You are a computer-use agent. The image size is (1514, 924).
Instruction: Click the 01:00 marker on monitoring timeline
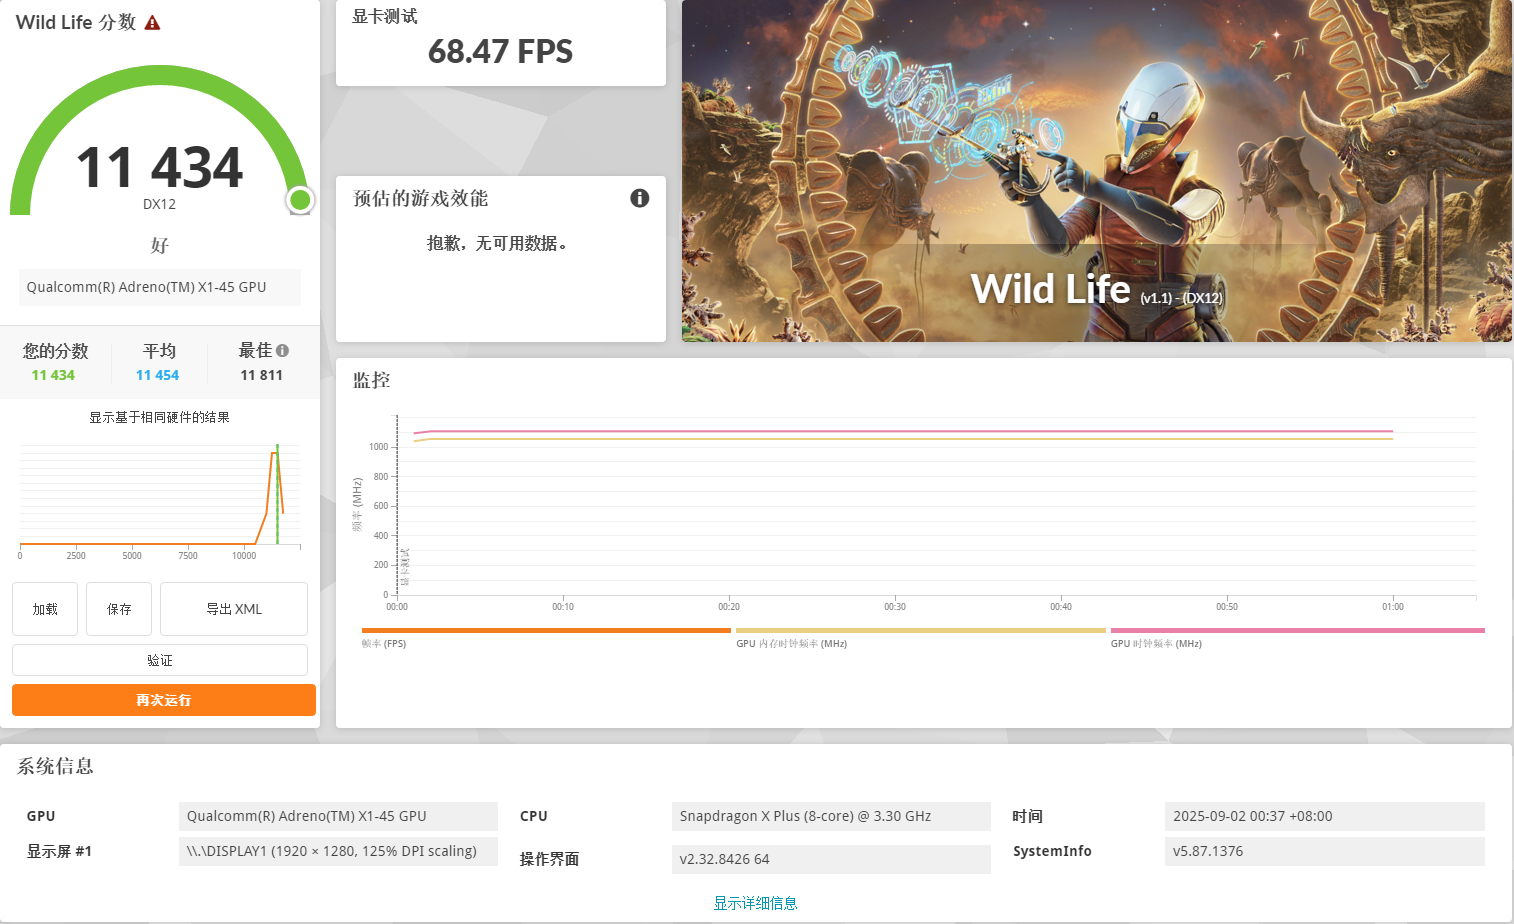1393,606
